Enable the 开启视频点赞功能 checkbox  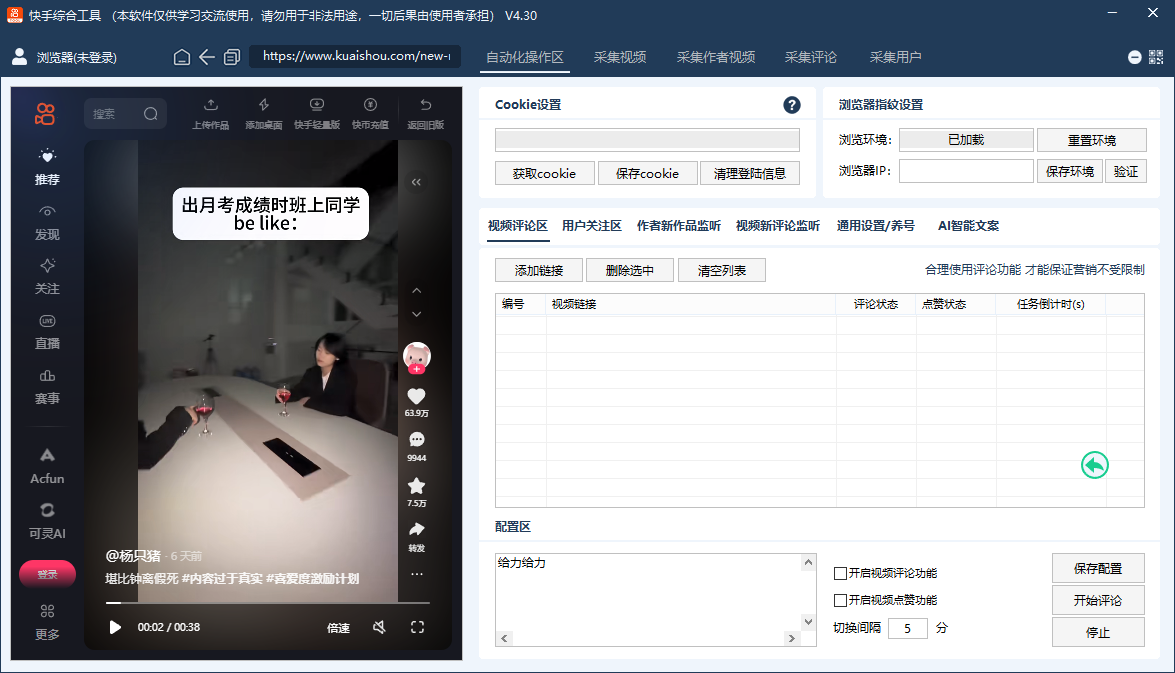(840, 600)
